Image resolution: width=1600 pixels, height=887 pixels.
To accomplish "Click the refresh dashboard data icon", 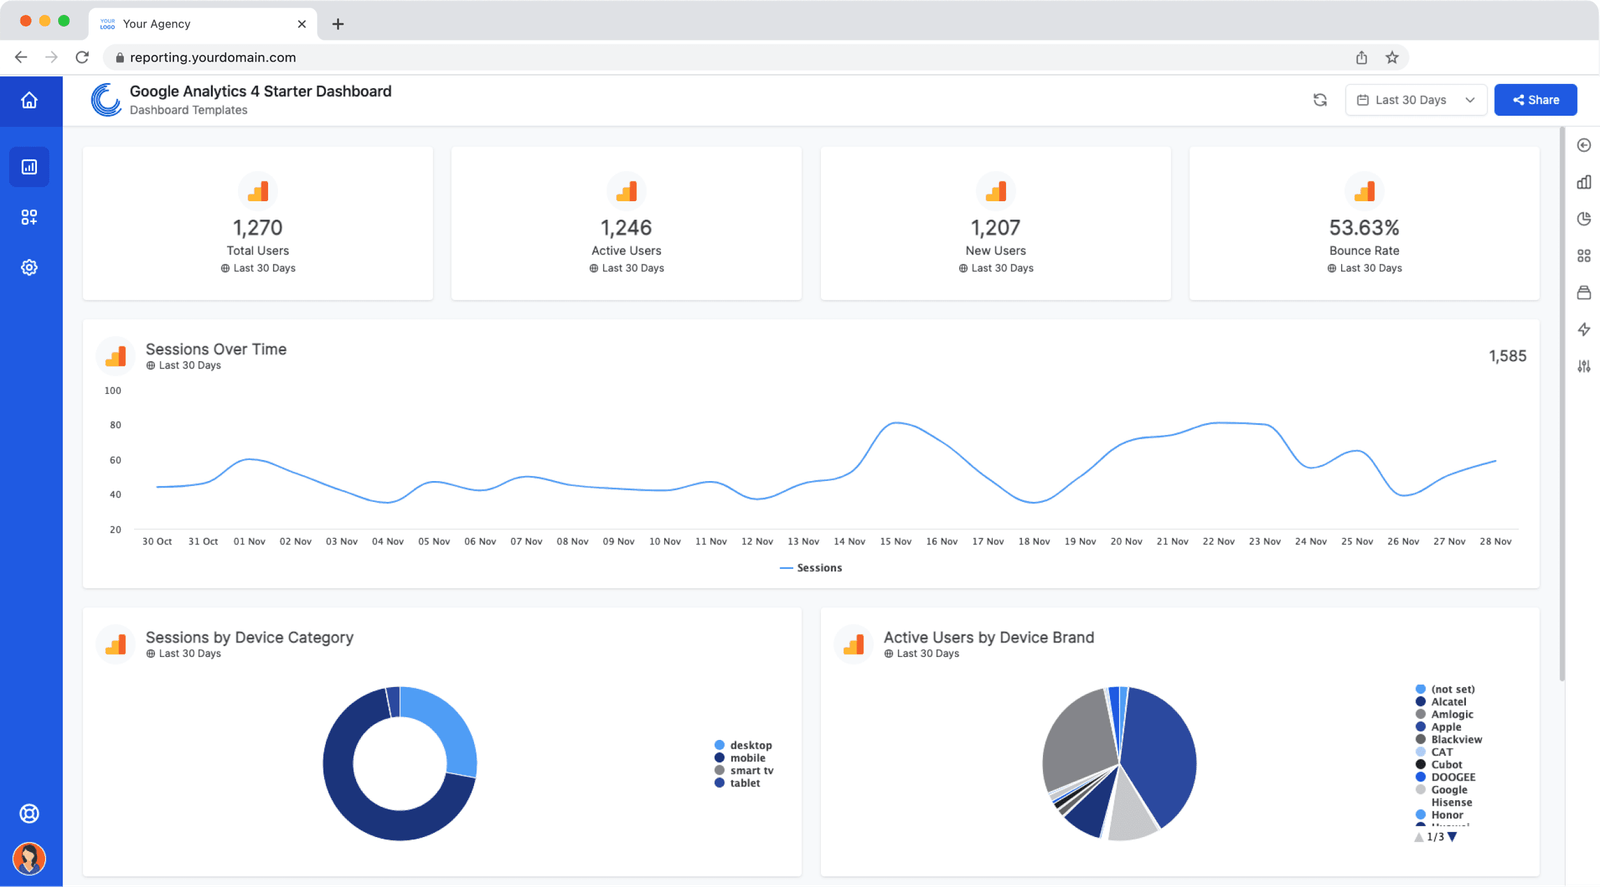I will pyautogui.click(x=1320, y=100).
